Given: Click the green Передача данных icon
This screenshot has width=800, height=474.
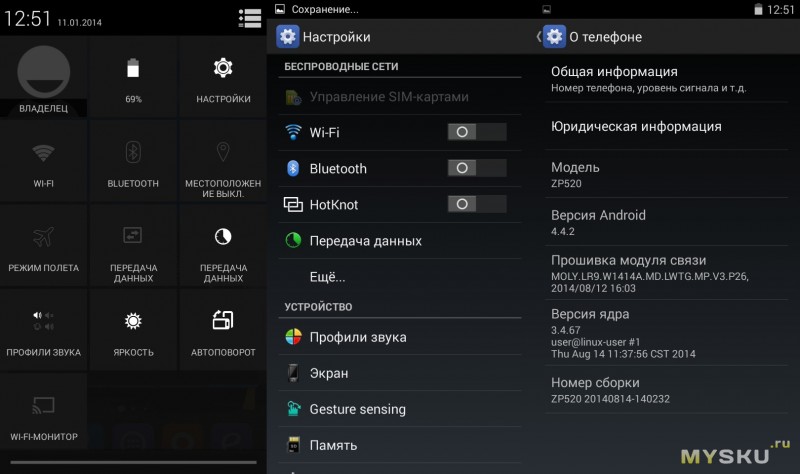Looking at the screenshot, I should coord(293,240).
